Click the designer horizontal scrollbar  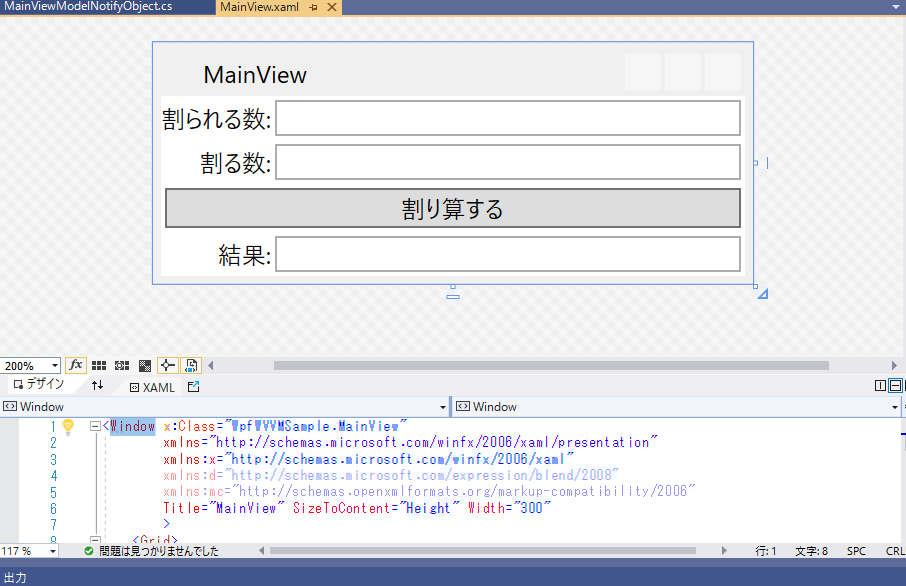(x=550, y=366)
